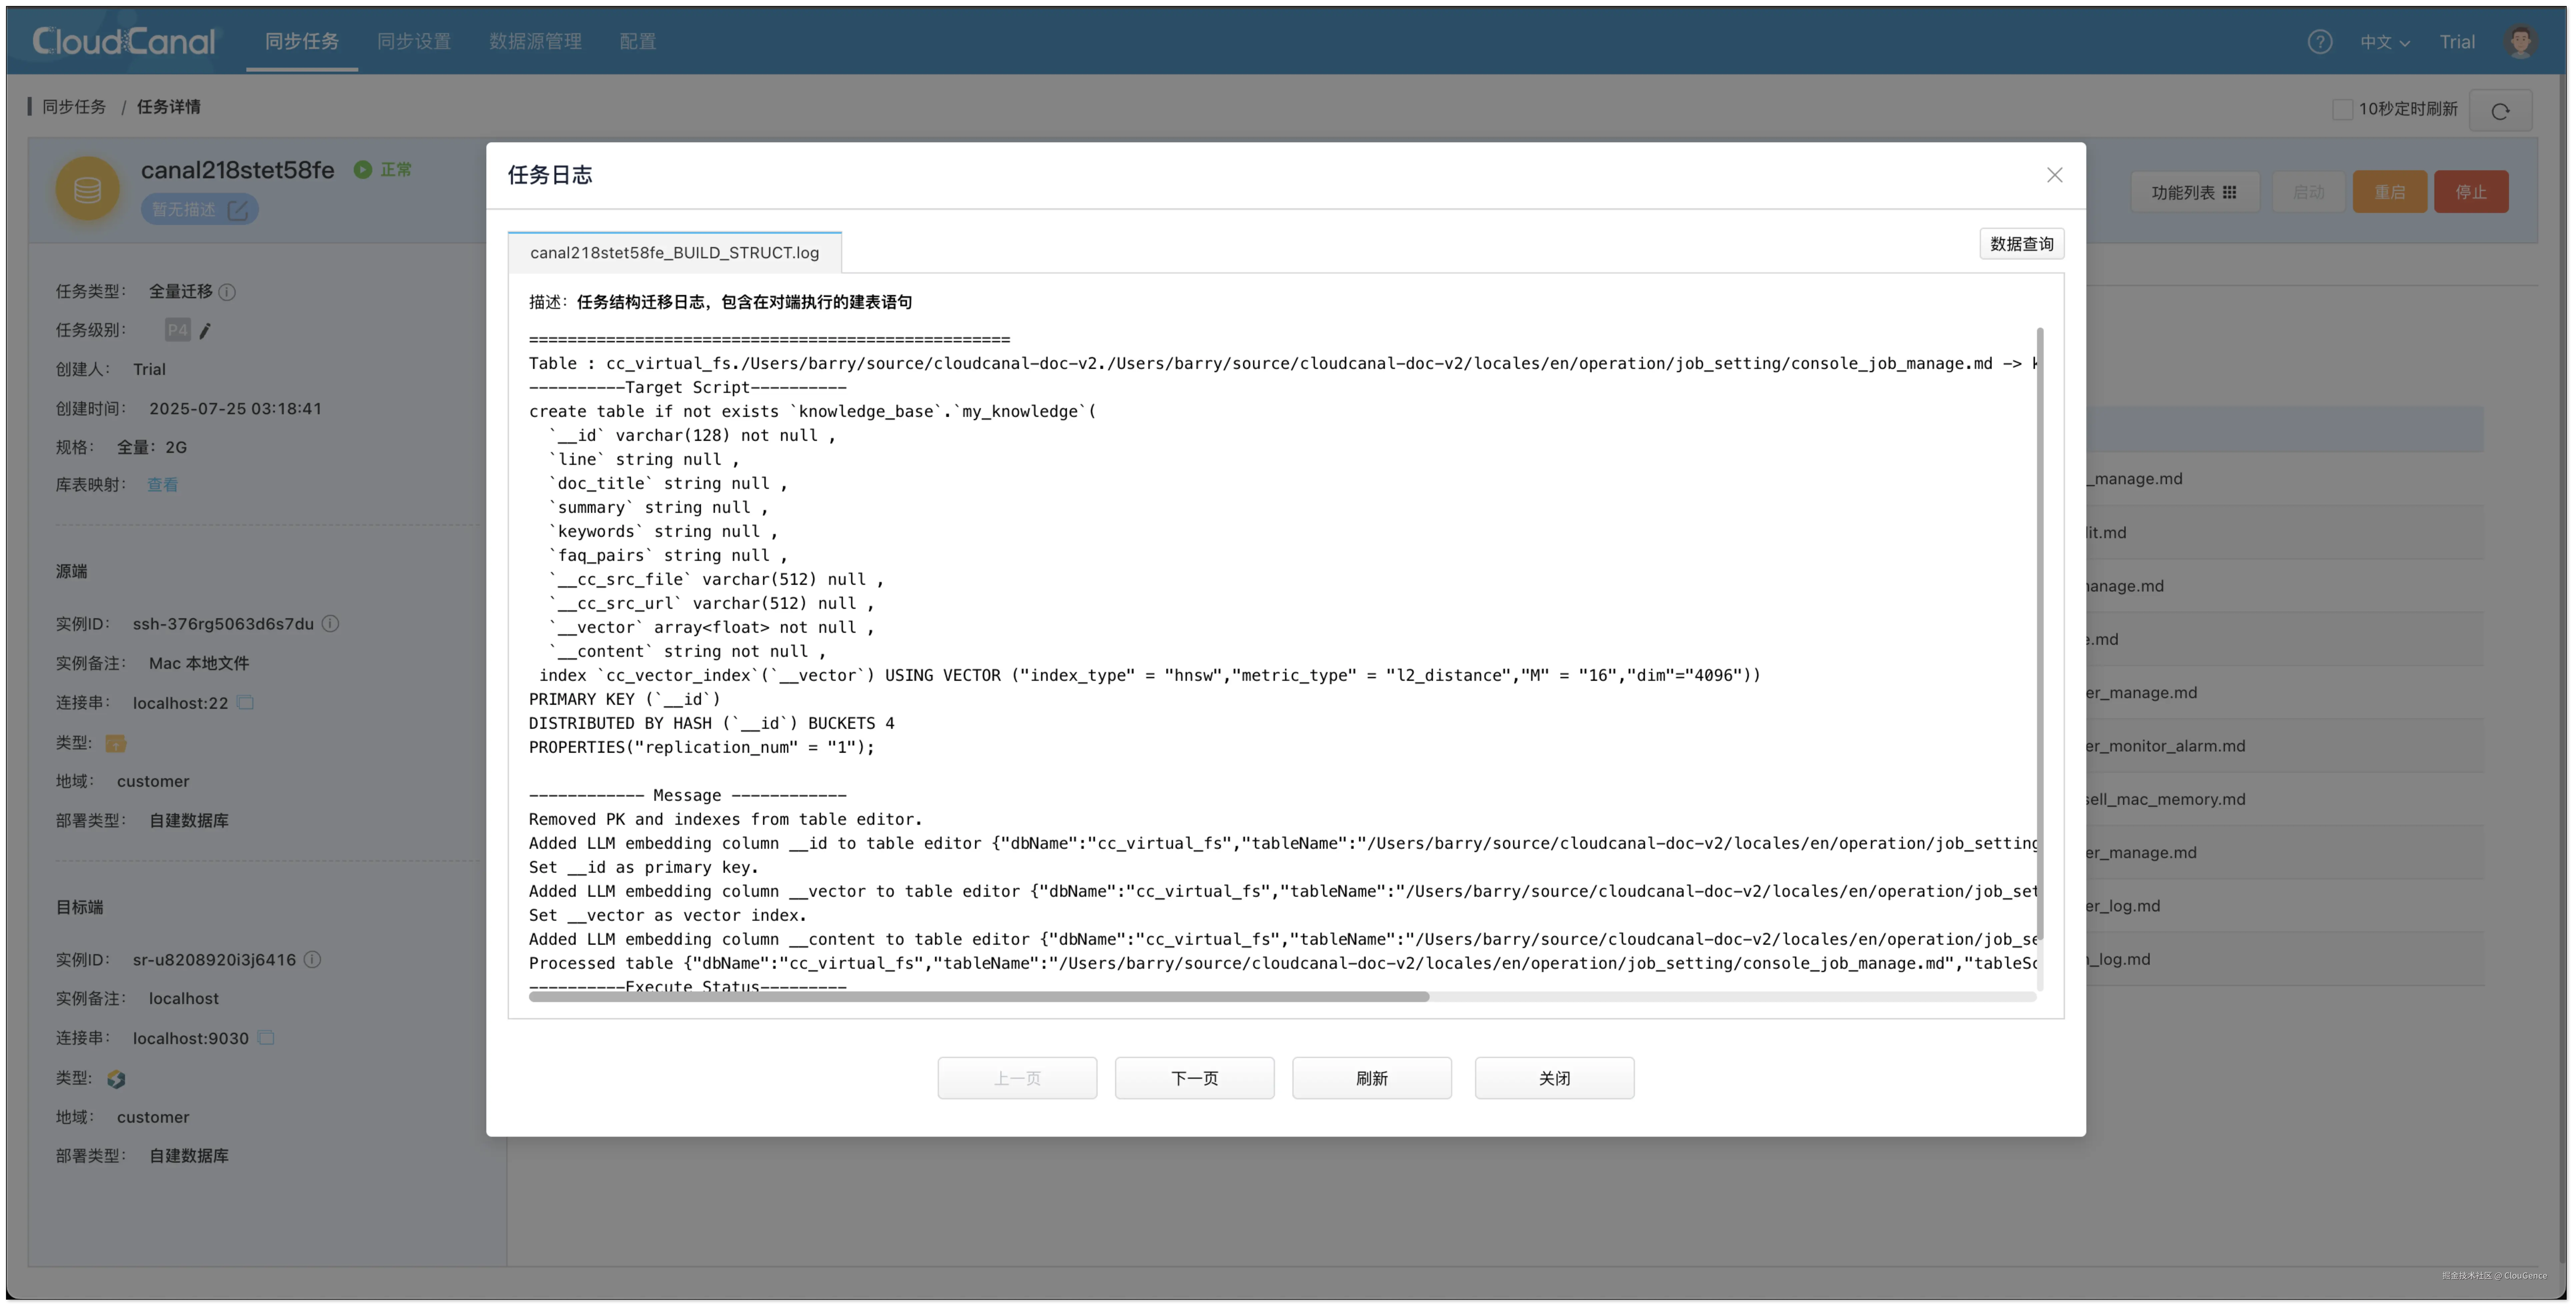Viewport: 2576px width, 1309px height.
Task: Edit the task level P4 pencil
Action: [205, 331]
